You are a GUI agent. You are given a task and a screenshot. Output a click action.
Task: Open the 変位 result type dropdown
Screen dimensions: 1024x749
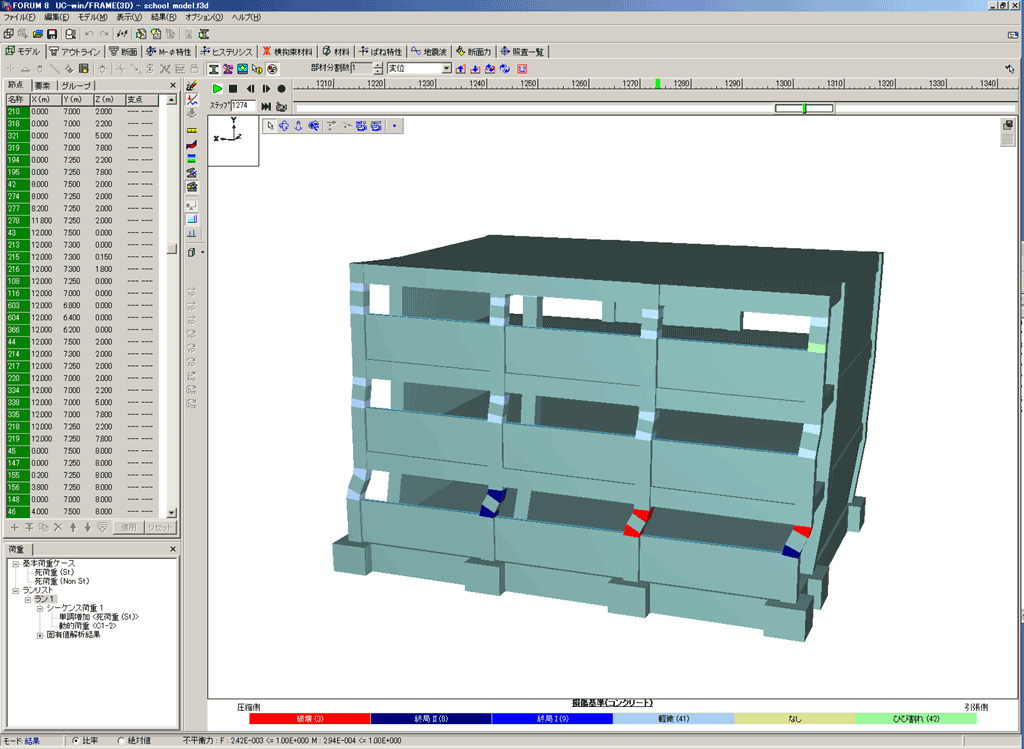click(x=447, y=68)
